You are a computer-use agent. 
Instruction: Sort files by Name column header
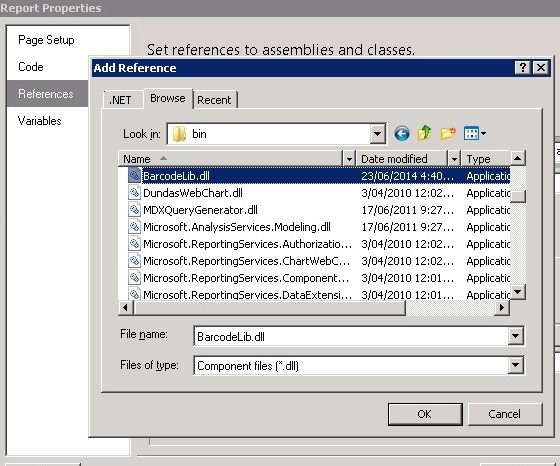click(230, 159)
